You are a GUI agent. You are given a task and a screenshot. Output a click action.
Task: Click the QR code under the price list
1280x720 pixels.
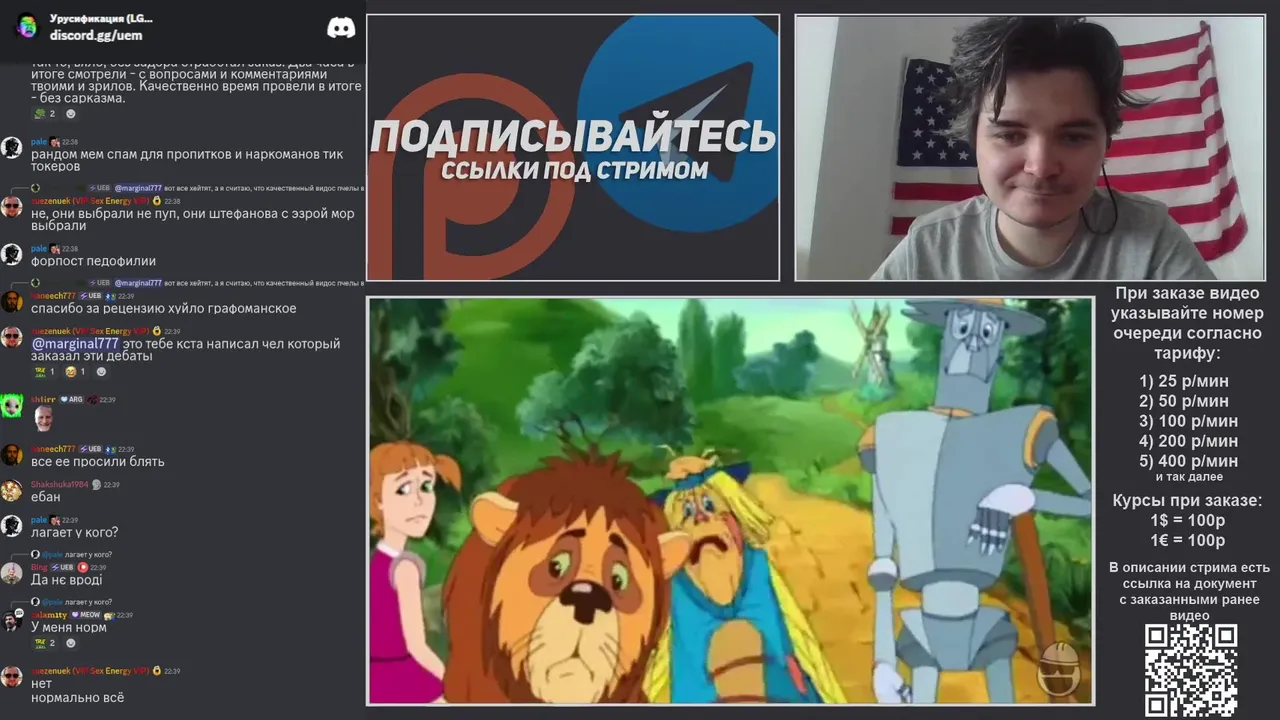pos(1191,670)
